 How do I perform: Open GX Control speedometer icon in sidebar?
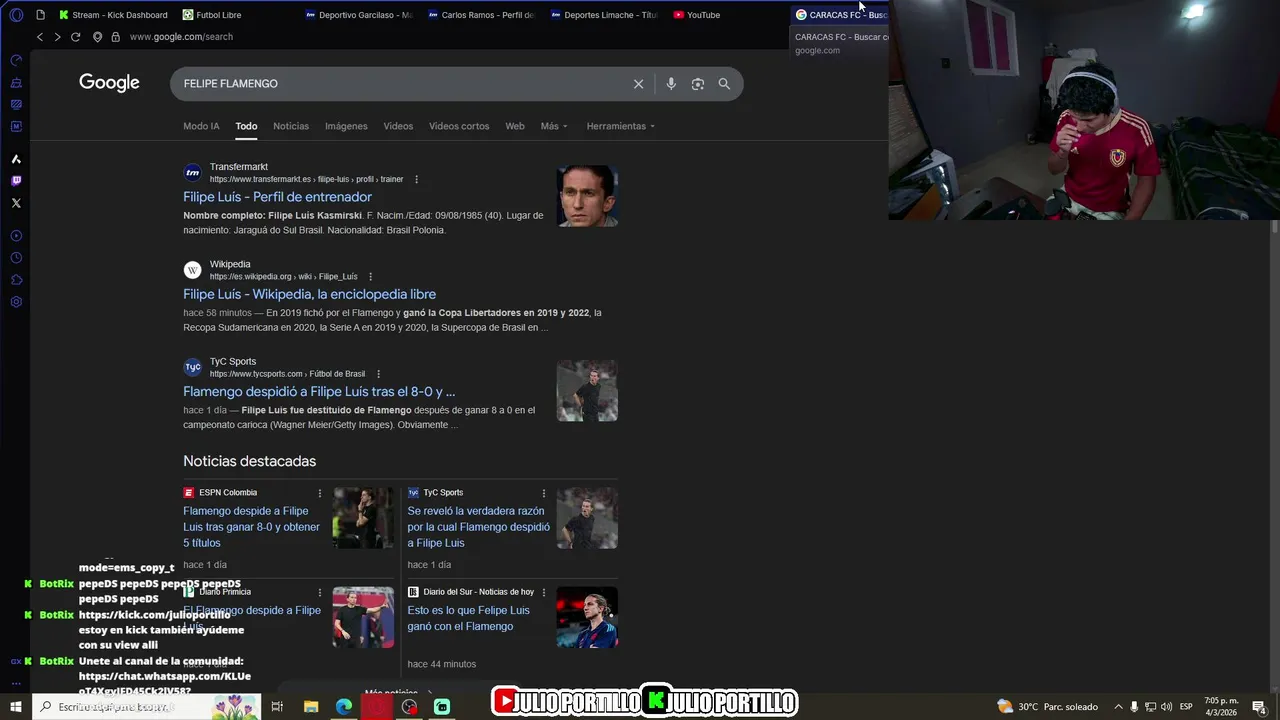[16, 60]
